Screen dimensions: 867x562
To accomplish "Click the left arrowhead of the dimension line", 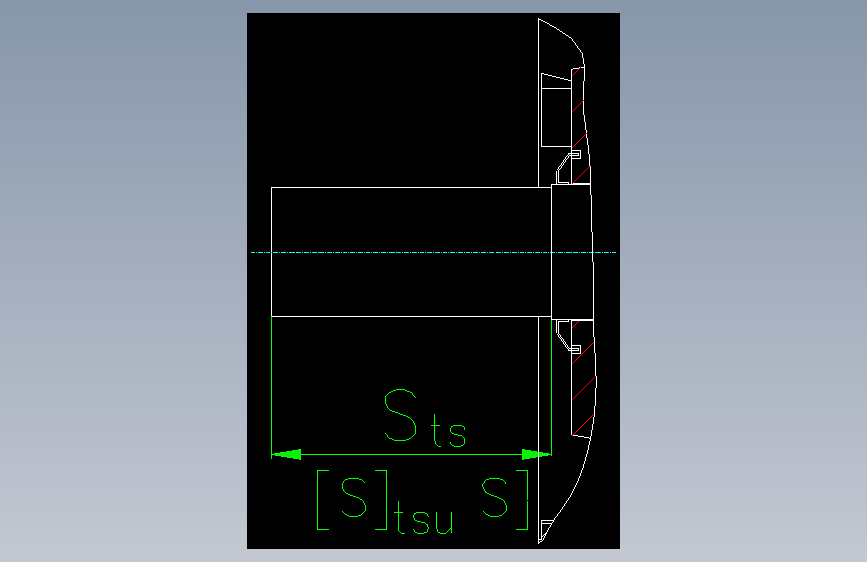I will (x=286, y=455).
